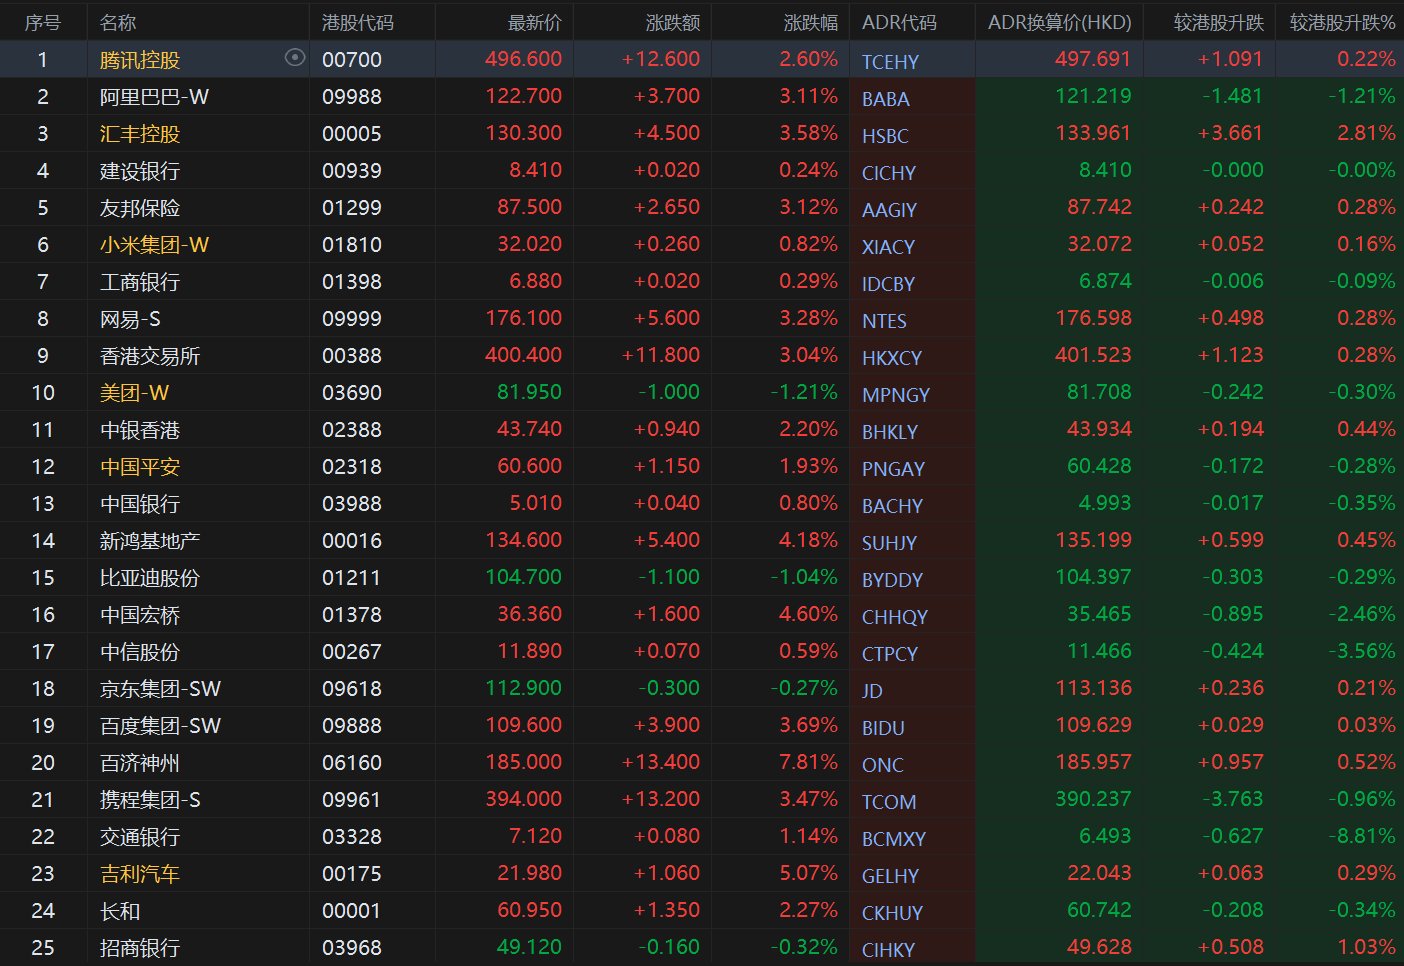1404x966 pixels.
Task: Sort by the 最新价 column header
Action: pyautogui.click(x=534, y=22)
